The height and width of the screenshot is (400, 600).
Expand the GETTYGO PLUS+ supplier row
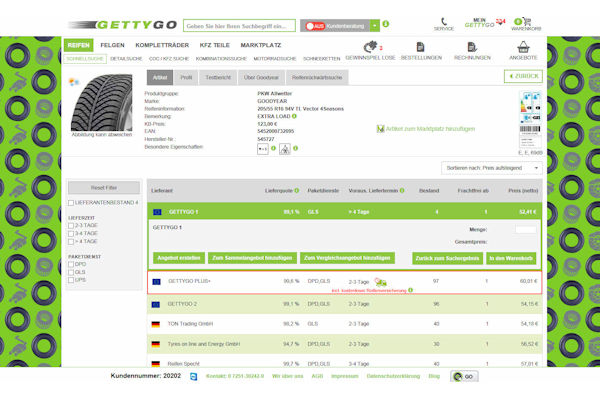[x=344, y=282]
